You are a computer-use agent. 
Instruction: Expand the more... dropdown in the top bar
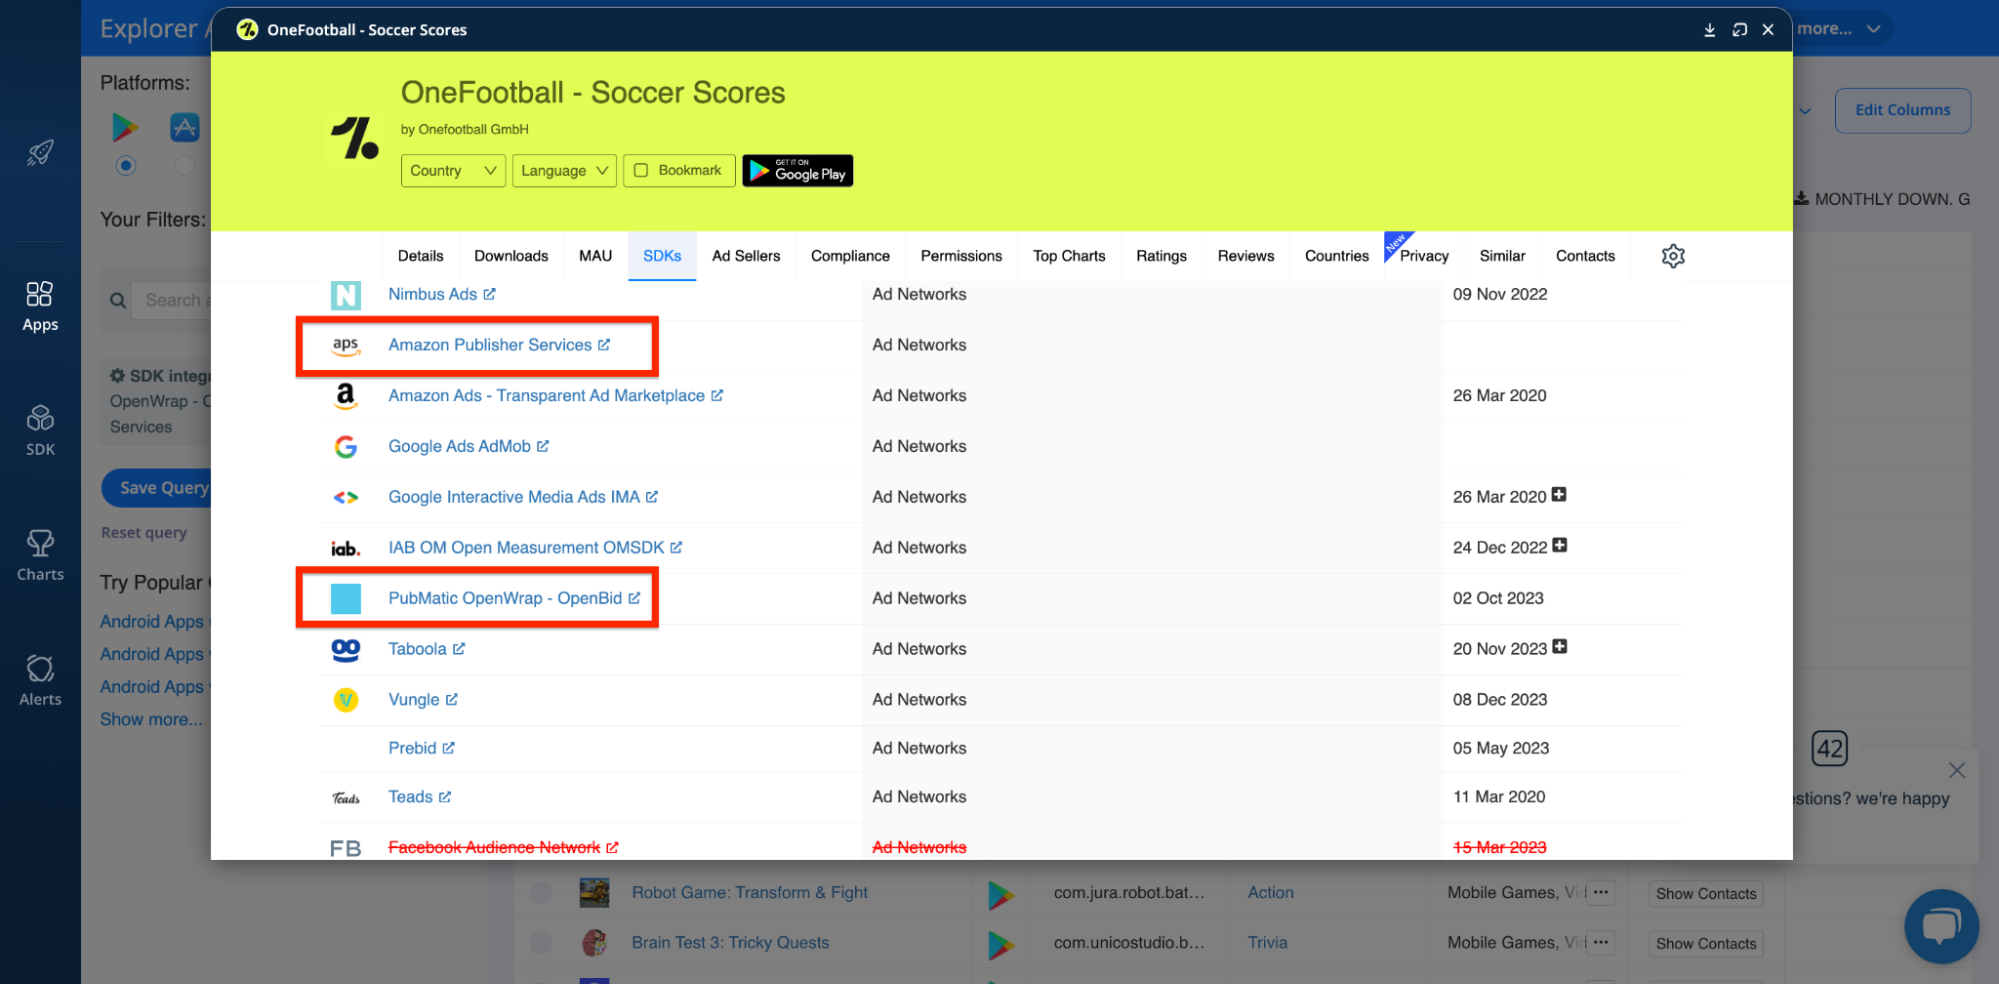coord(1838,29)
